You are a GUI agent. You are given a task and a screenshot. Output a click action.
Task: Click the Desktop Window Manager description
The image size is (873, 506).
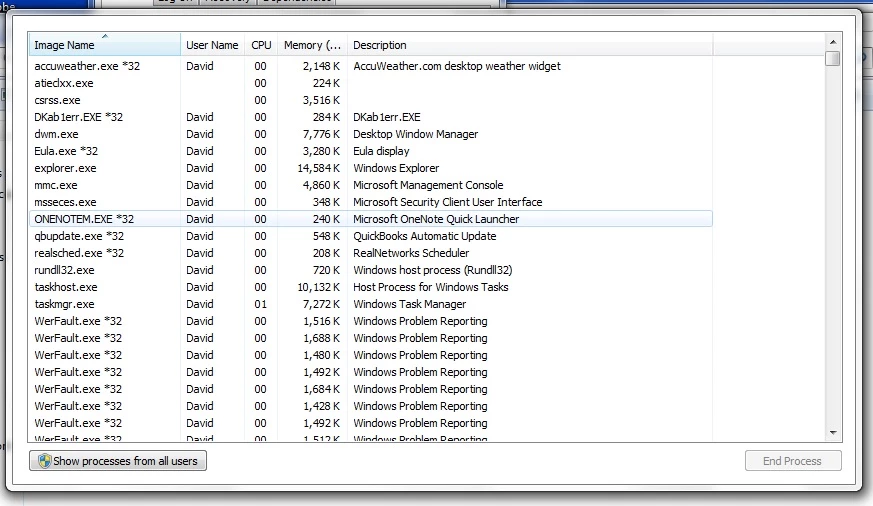tap(415, 134)
